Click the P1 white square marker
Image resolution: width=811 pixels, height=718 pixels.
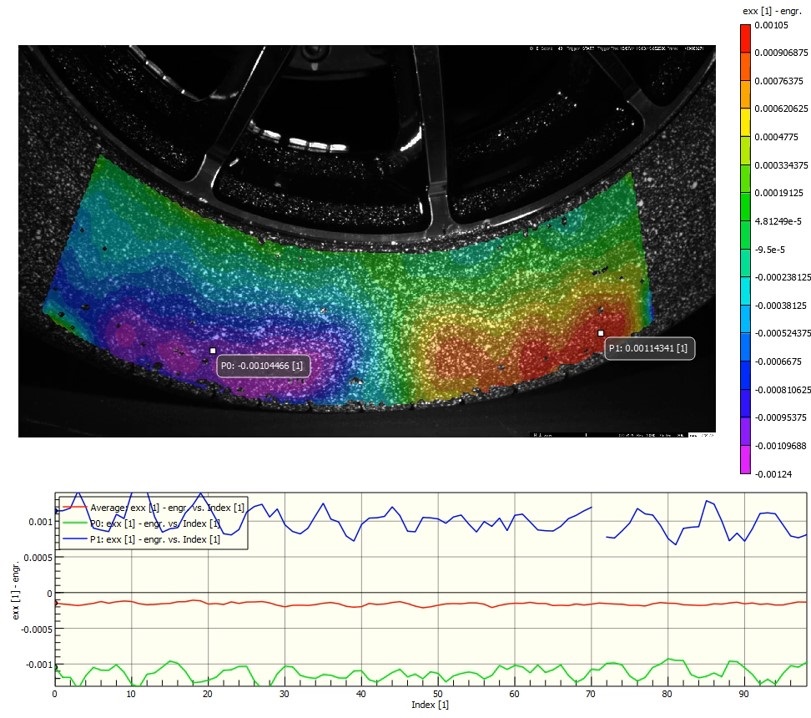[x=601, y=333]
